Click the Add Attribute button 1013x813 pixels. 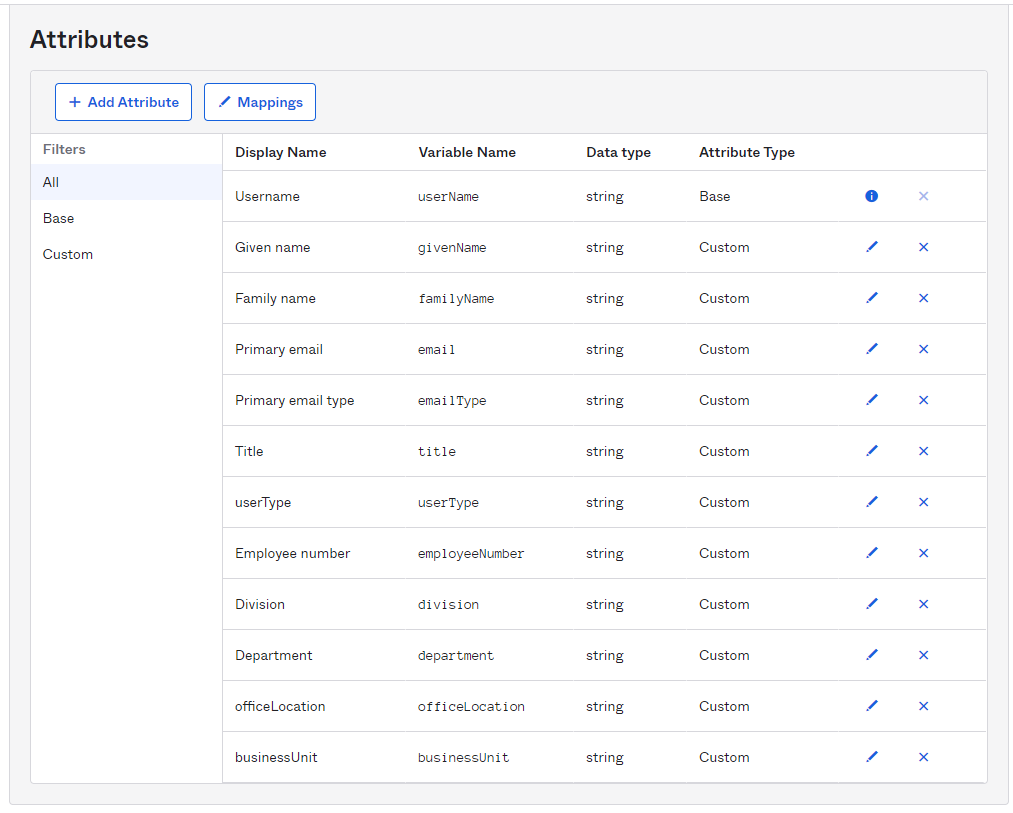click(123, 102)
